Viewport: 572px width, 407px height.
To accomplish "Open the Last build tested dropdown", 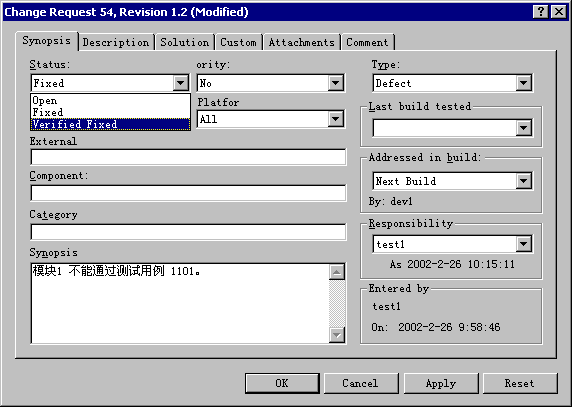I will 523,128.
